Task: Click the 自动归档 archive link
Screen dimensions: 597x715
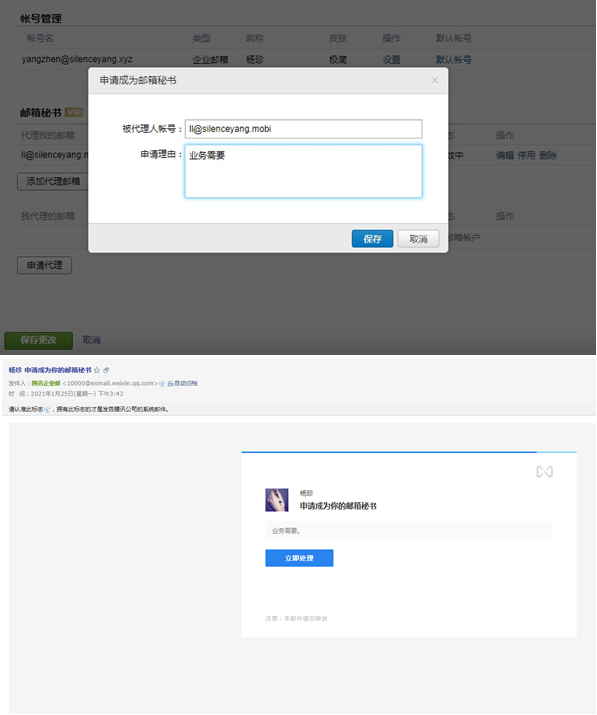Action: point(183,383)
